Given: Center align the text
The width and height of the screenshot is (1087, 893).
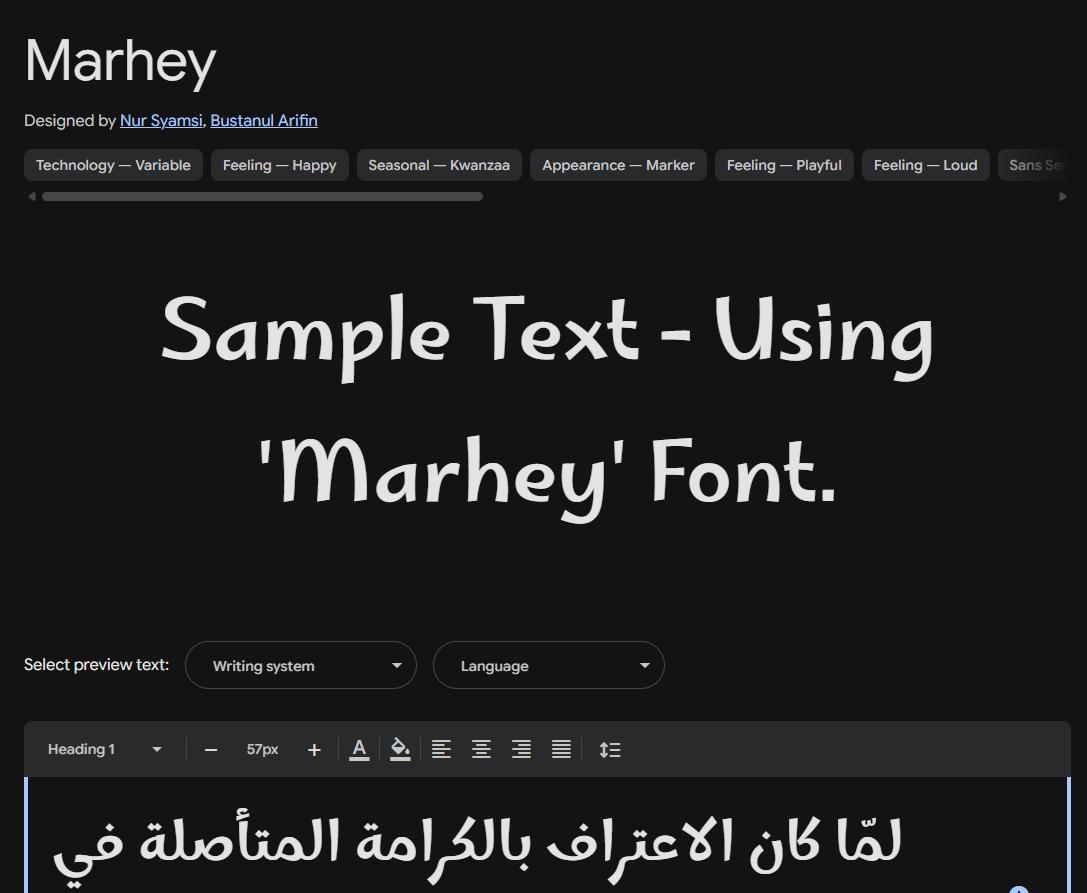Looking at the screenshot, I should [x=481, y=749].
